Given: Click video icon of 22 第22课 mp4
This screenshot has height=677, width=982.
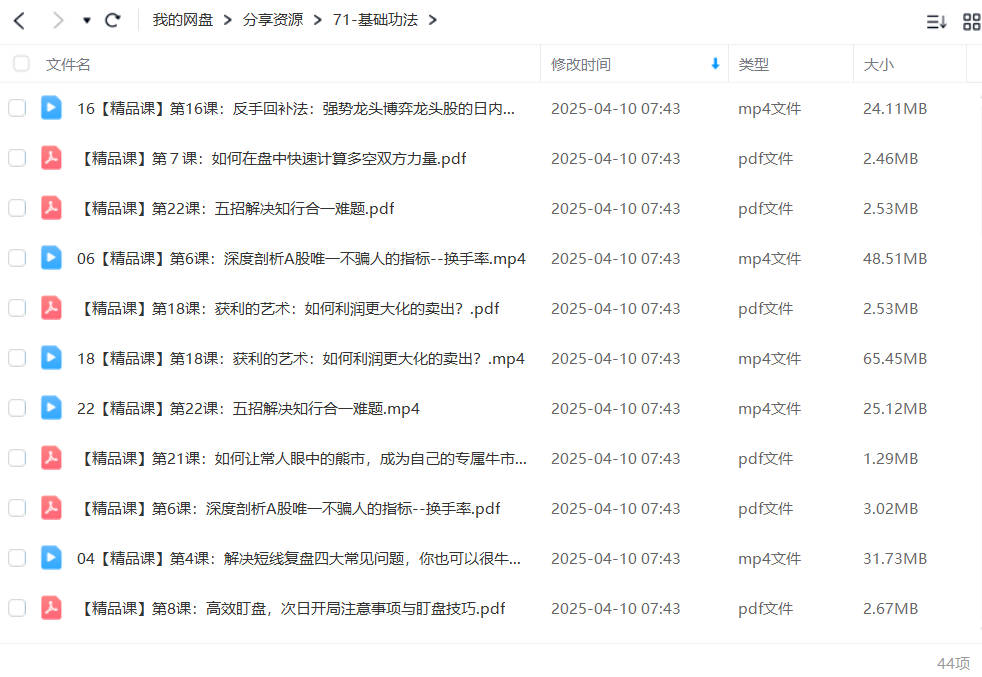Looking at the screenshot, I should tap(51, 408).
